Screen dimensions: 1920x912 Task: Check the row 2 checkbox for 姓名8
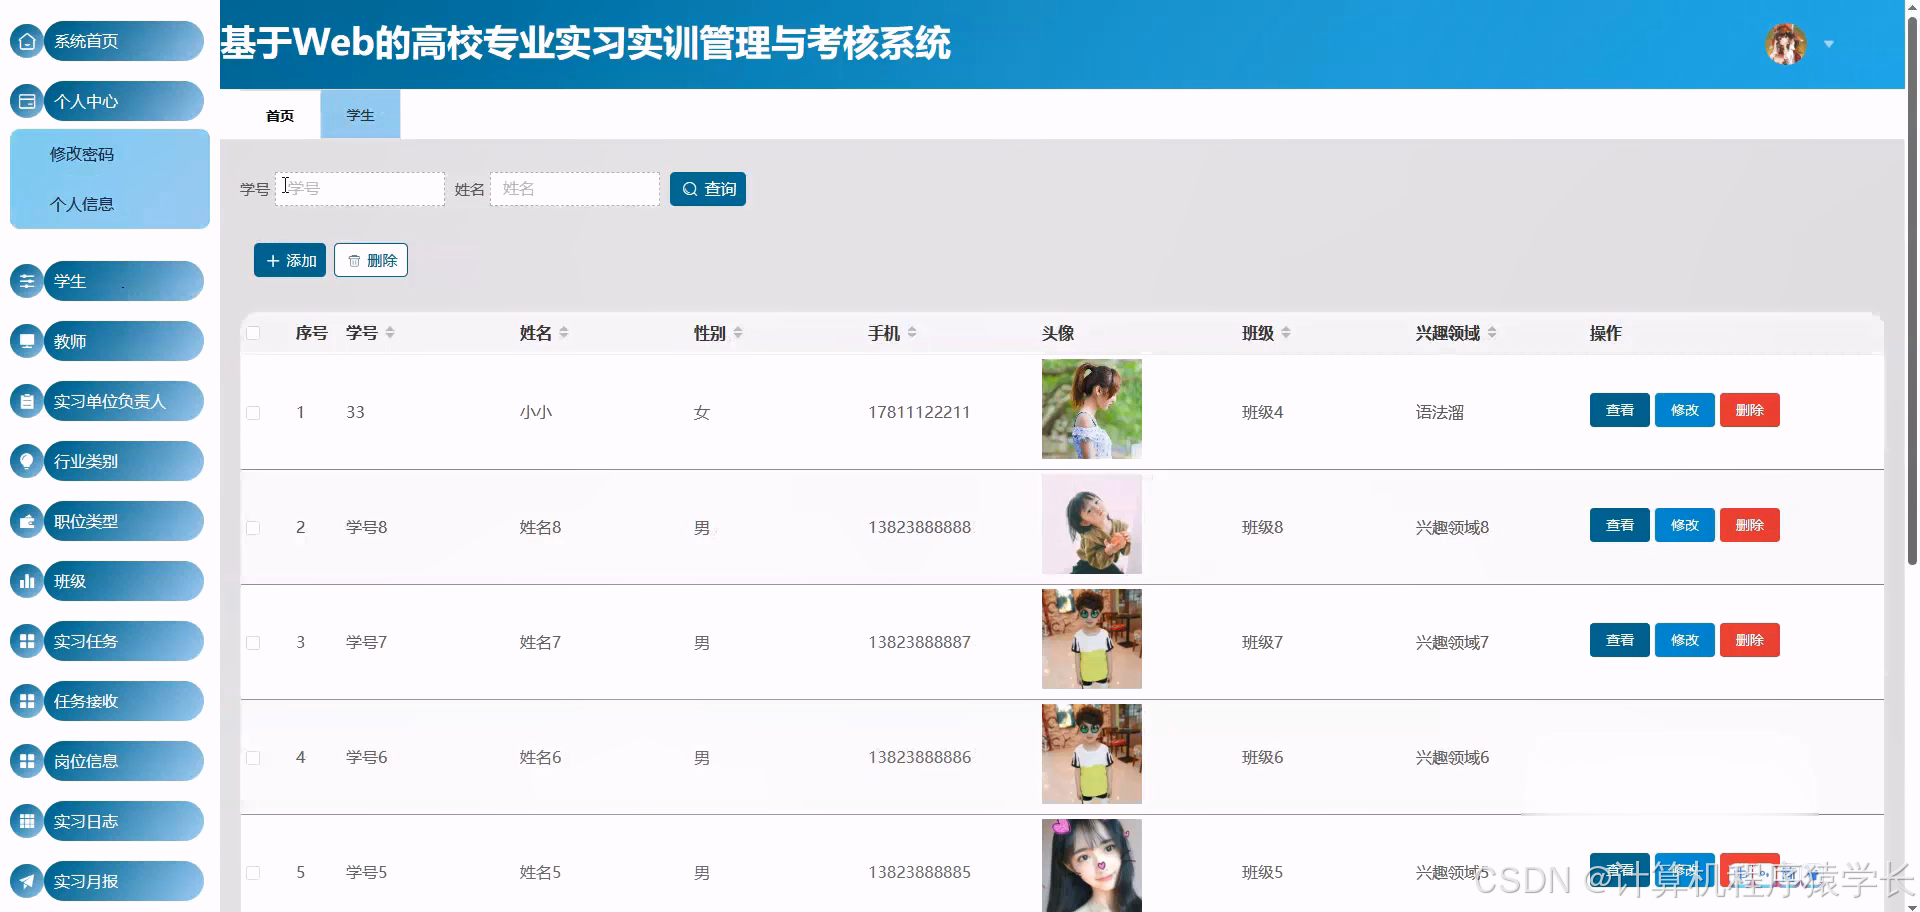pyautogui.click(x=253, y=528)
